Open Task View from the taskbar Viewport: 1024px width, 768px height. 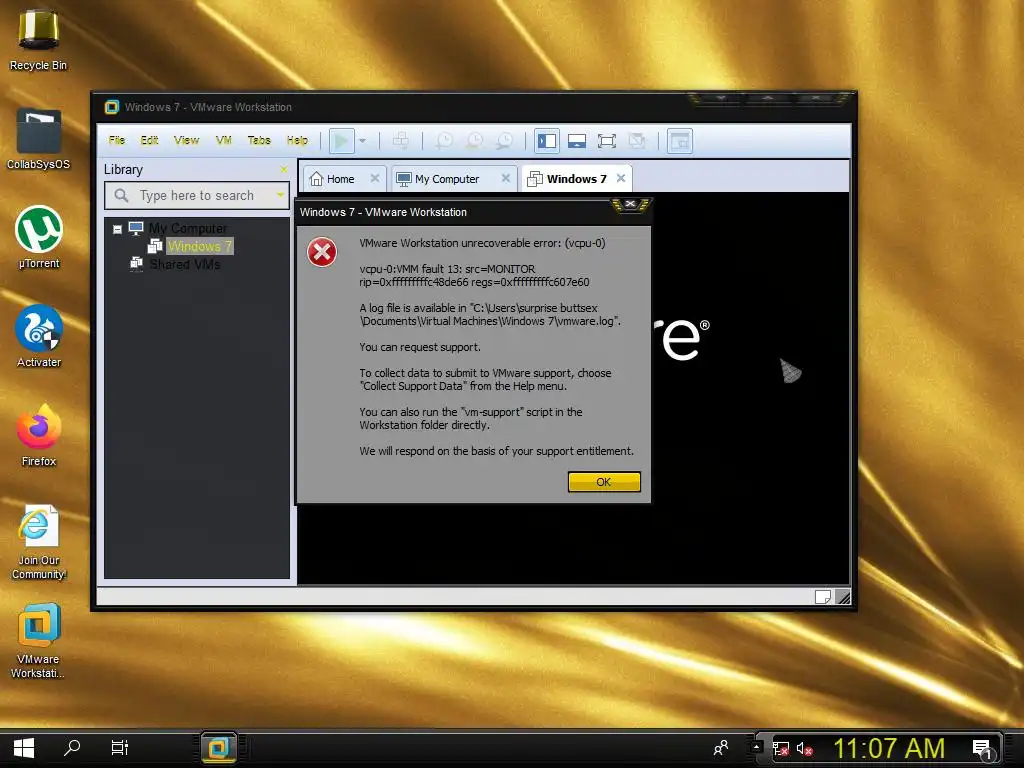[120, 748]
